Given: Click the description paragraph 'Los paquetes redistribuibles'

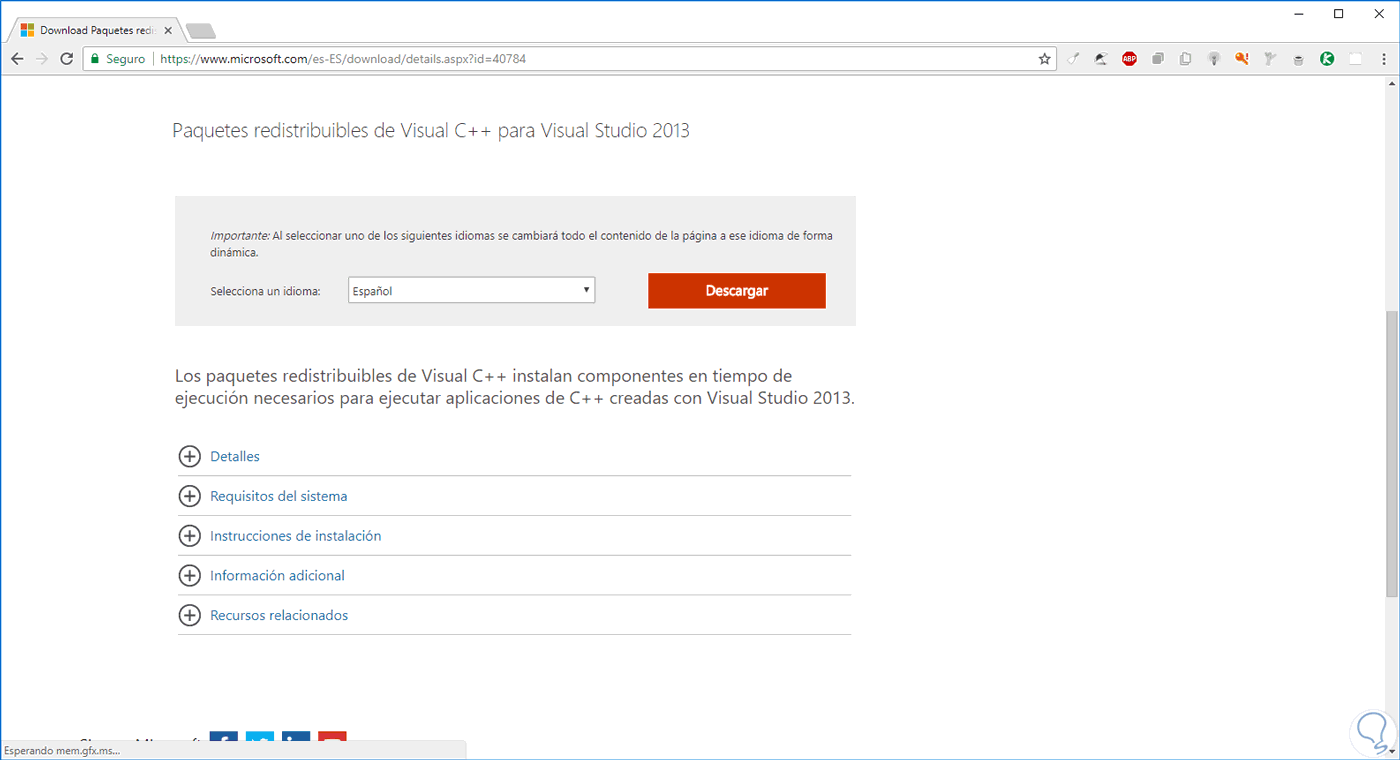Looking at the screenshot, I should pyautogui.click(x=515, y=387).
